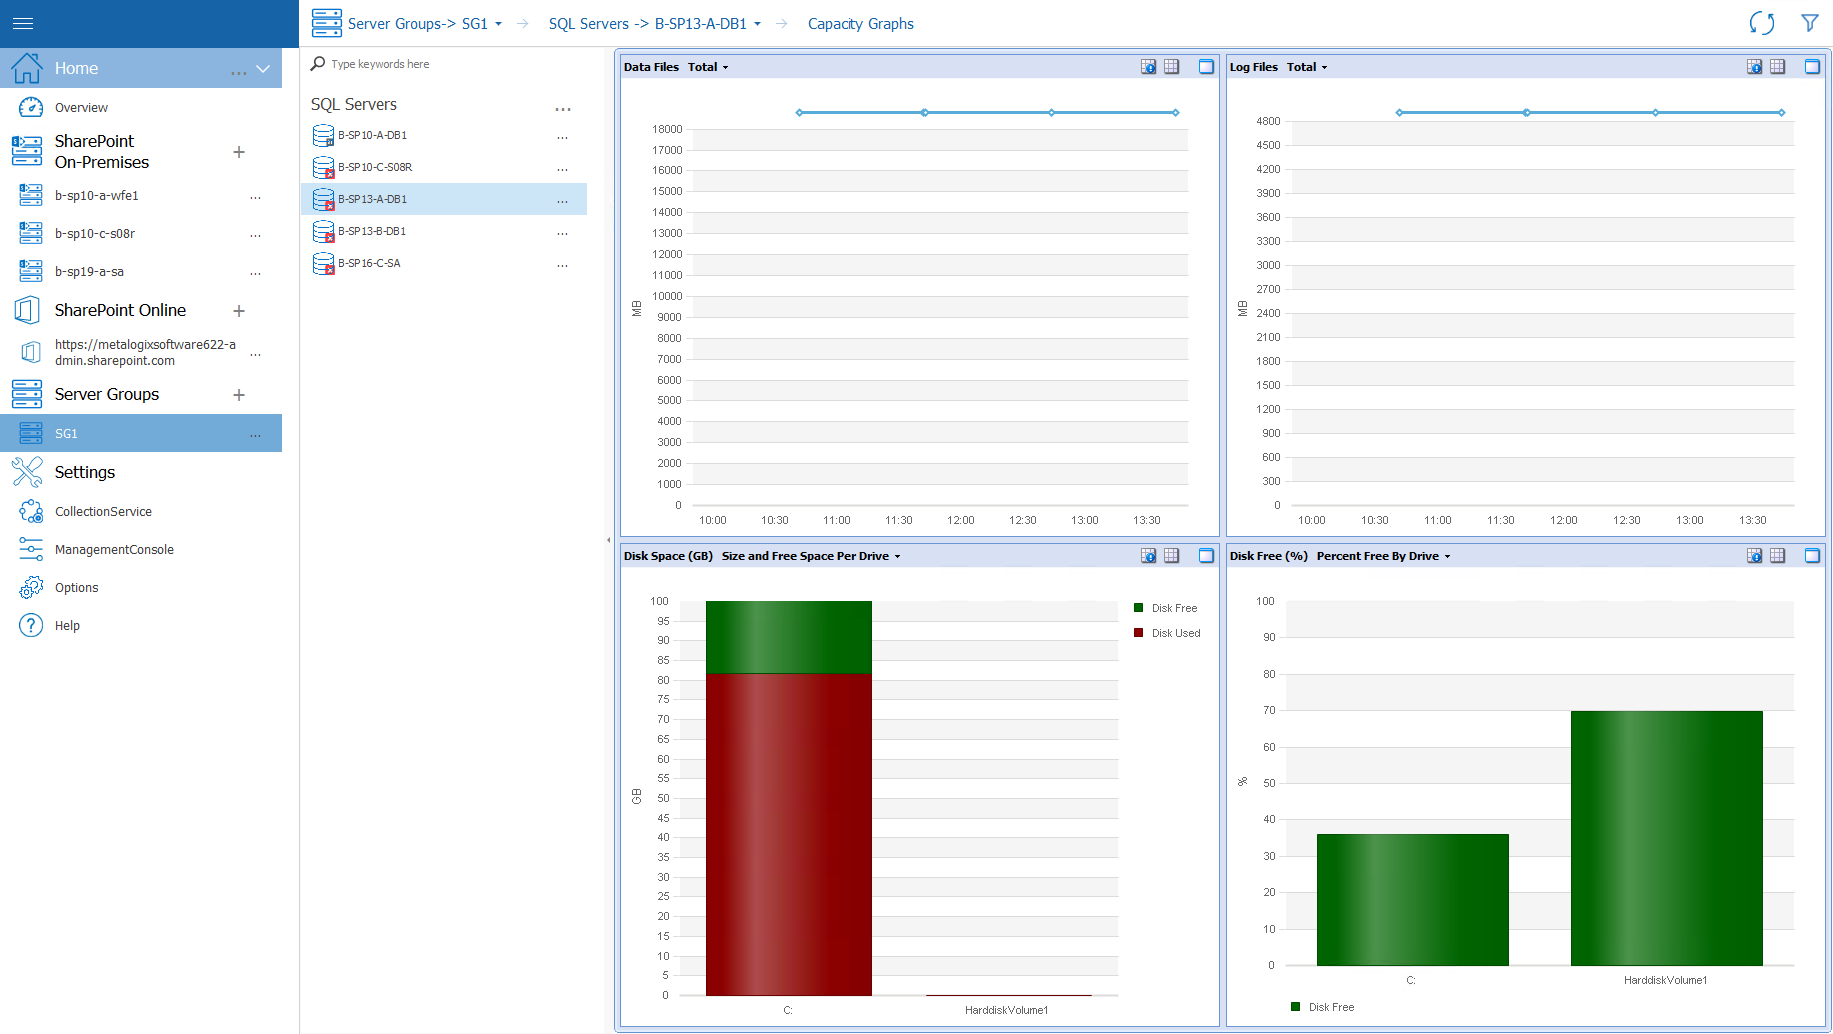Maximize the Log Files chart via window icon
The height and width of the screenshot is (1034, 1833).
click(1811, 66)
